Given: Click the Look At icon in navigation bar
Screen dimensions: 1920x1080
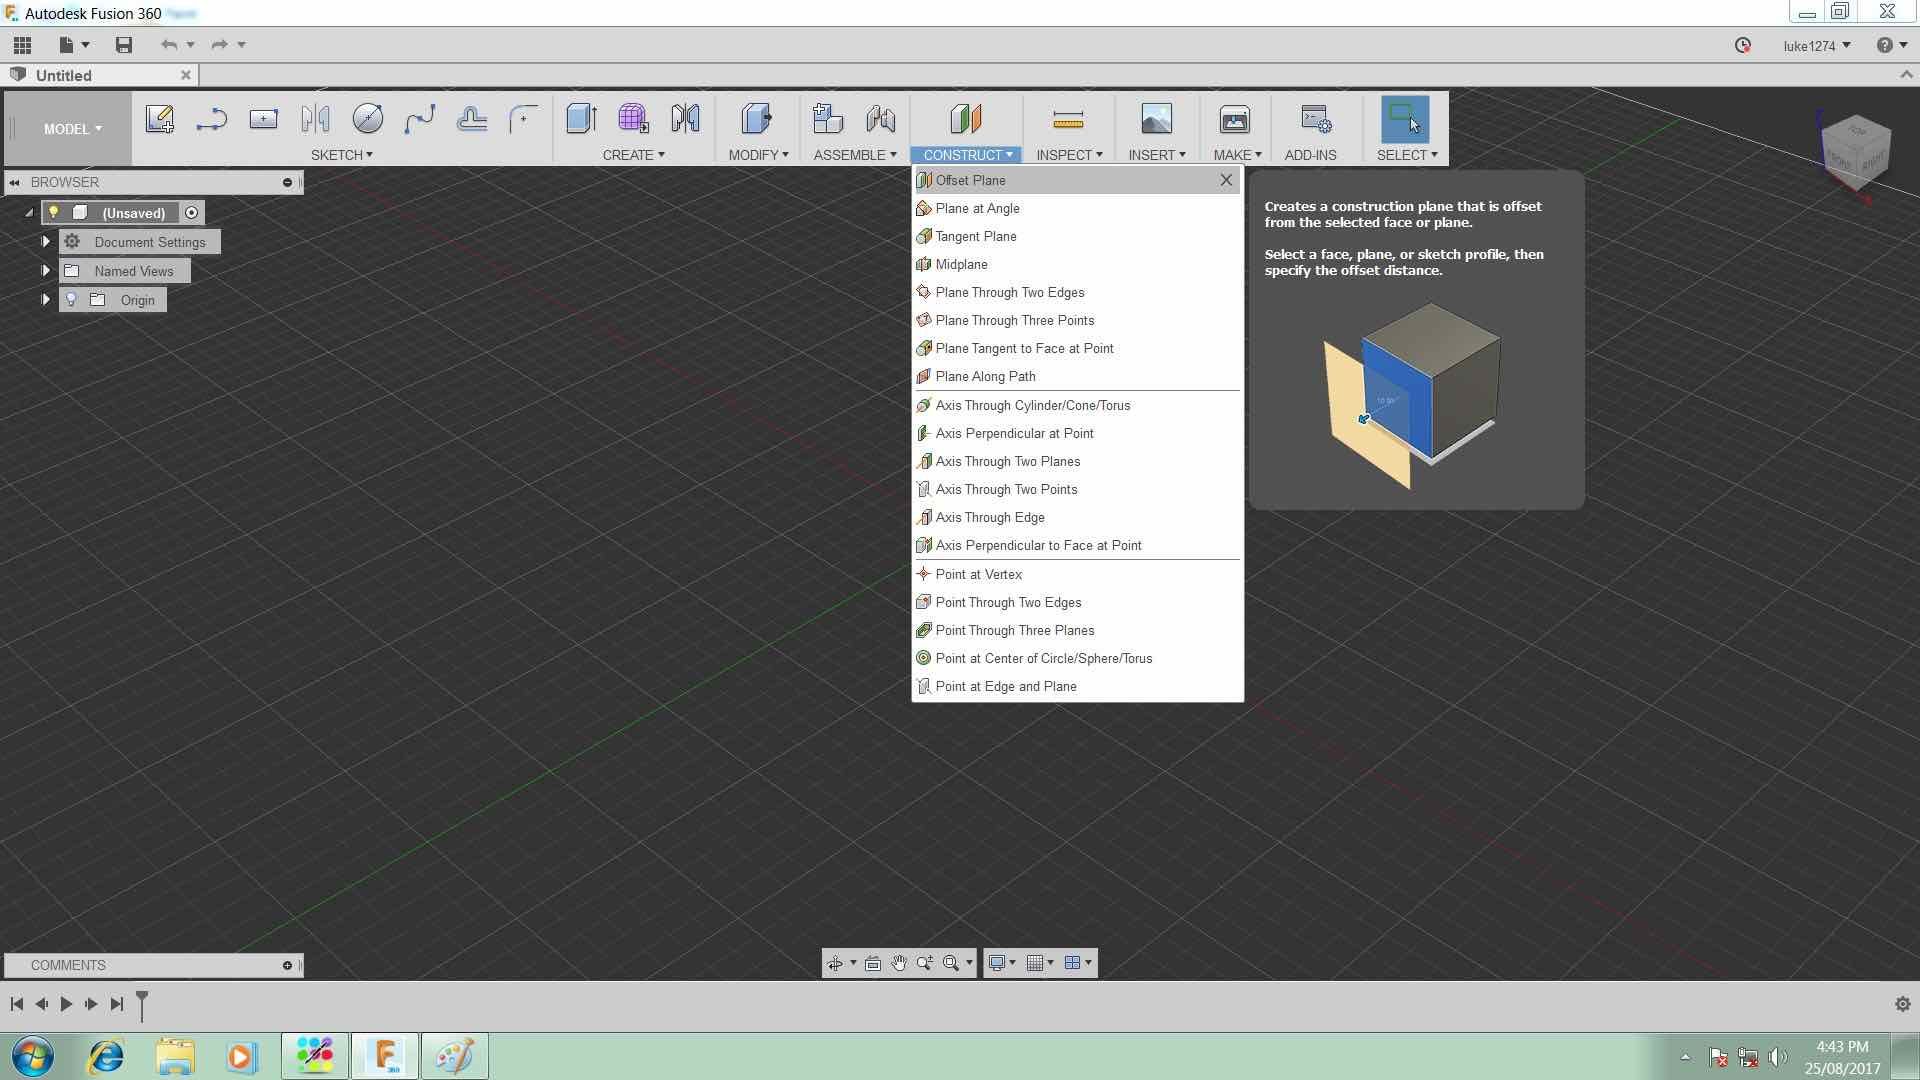Looking at the screenshot, I should tap(873, 963).
